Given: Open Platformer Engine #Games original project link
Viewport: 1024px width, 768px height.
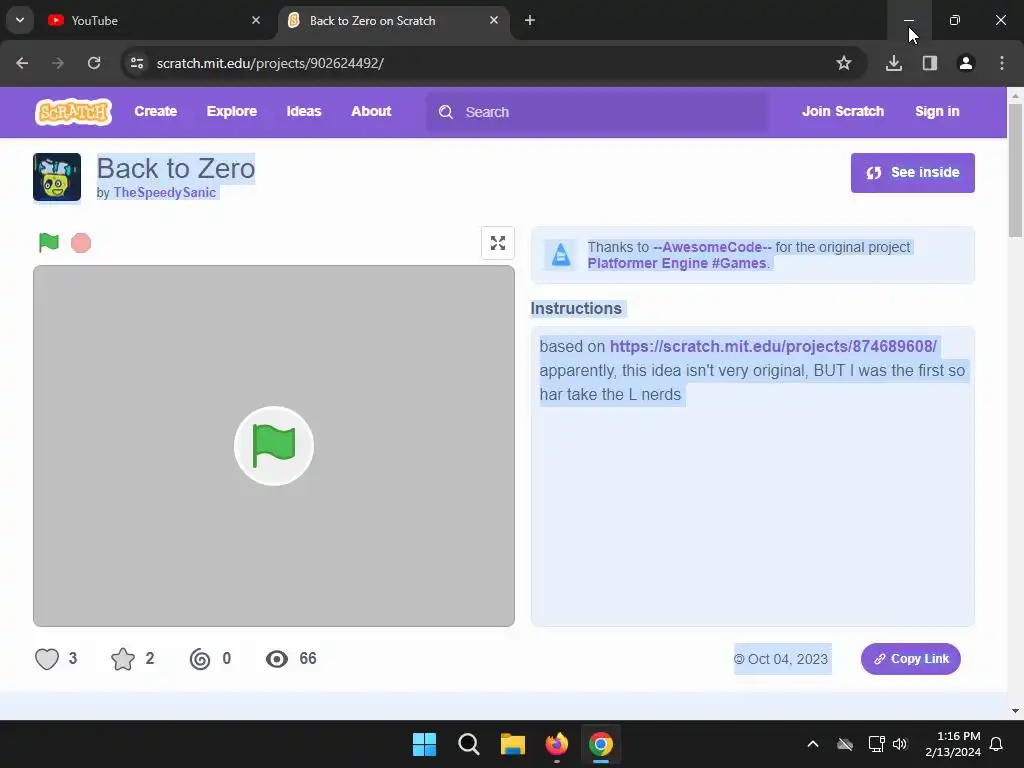Looking at the screenshot, I should point(678,263).
